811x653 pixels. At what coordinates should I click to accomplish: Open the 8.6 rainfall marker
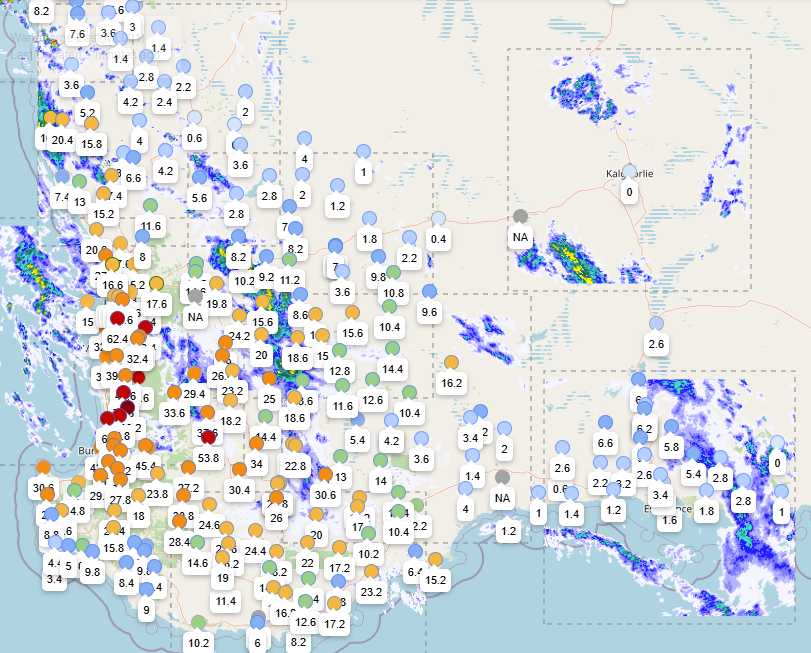[301, 295]
